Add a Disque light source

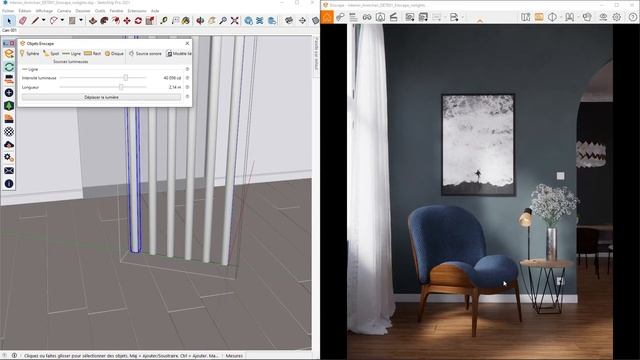pyautogui.click(x=114, y=53)
